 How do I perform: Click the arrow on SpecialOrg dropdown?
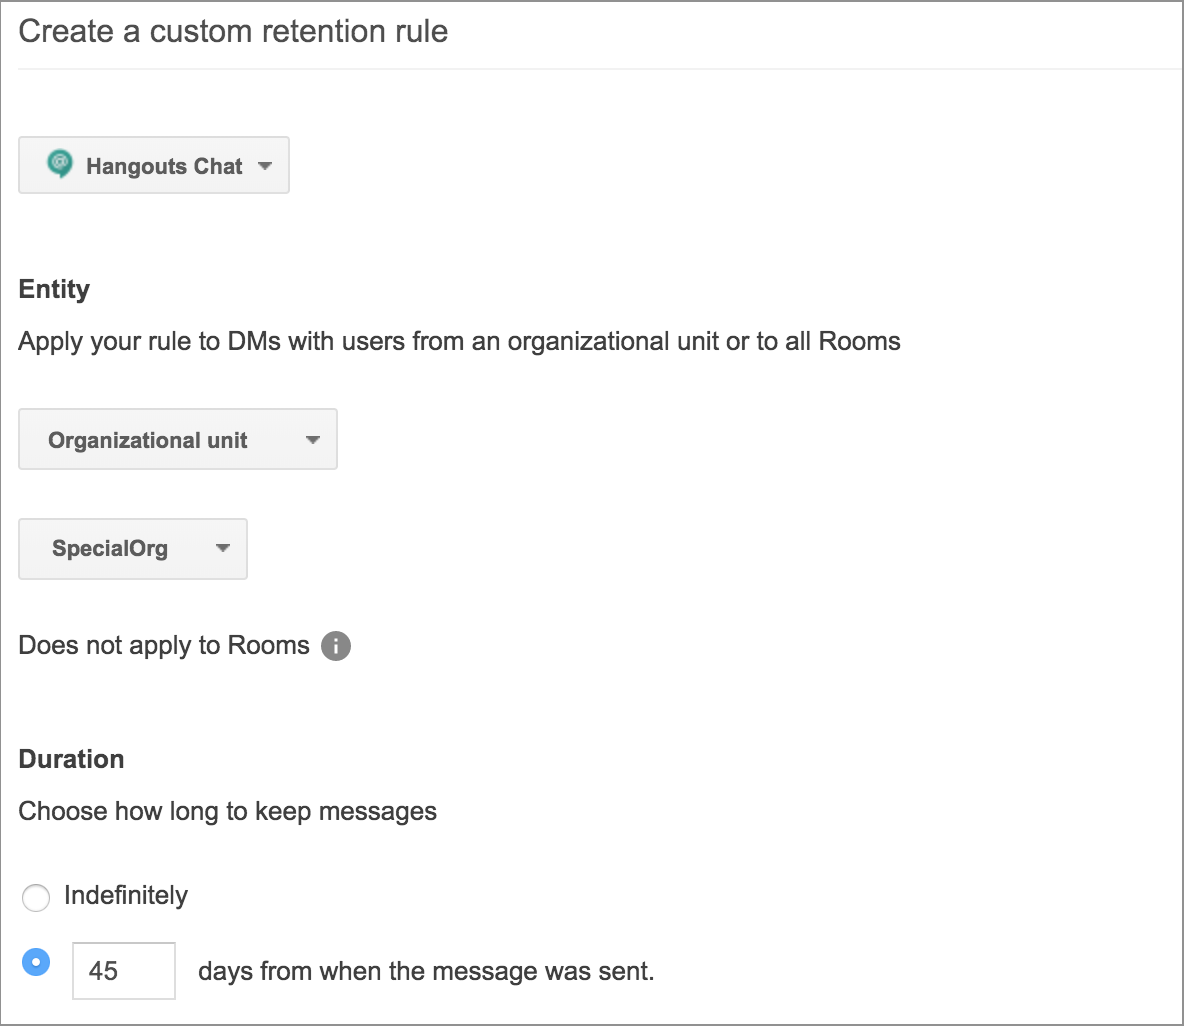[x=223, y=548]
